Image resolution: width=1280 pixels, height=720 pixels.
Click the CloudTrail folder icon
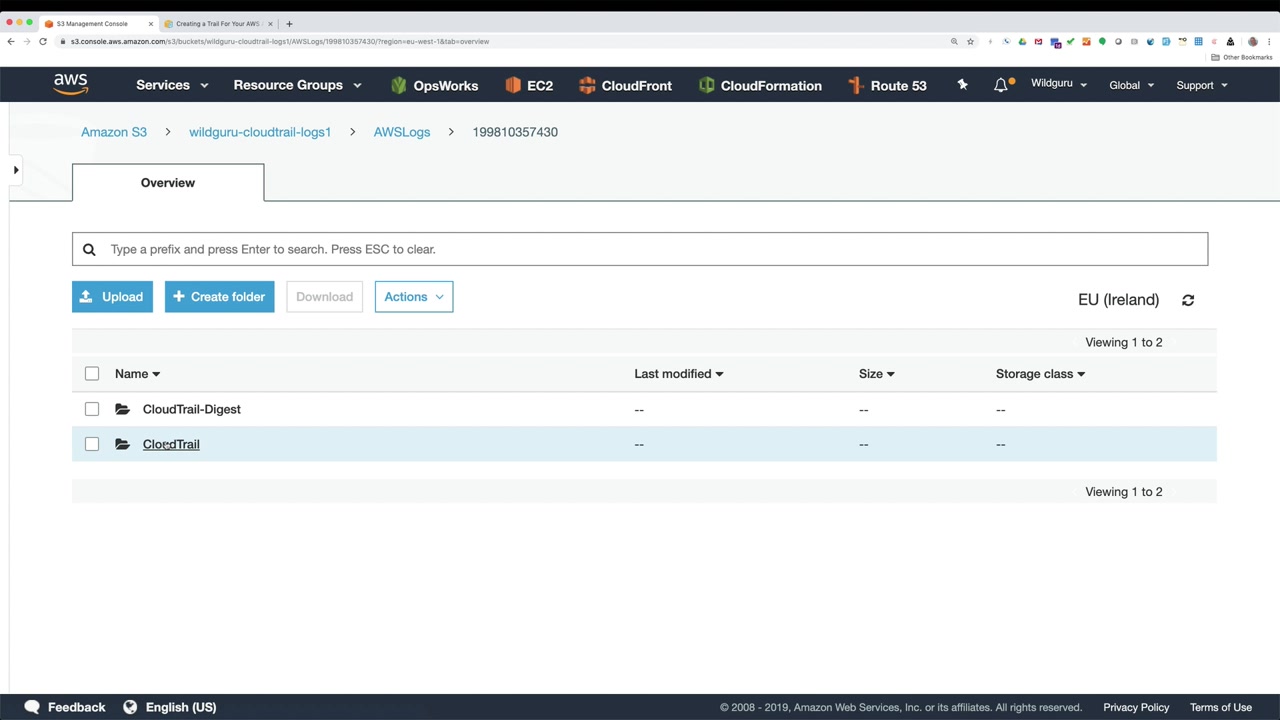pos(122,444)
